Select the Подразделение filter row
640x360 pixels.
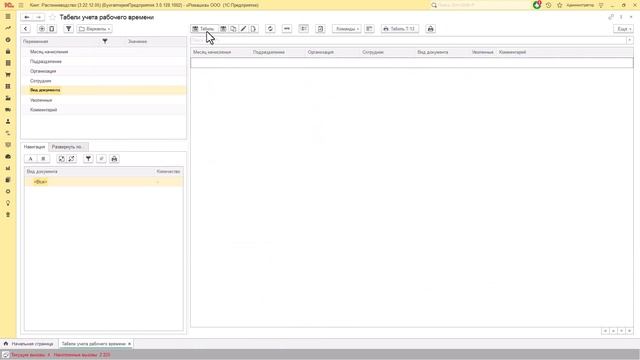[104, 62]
